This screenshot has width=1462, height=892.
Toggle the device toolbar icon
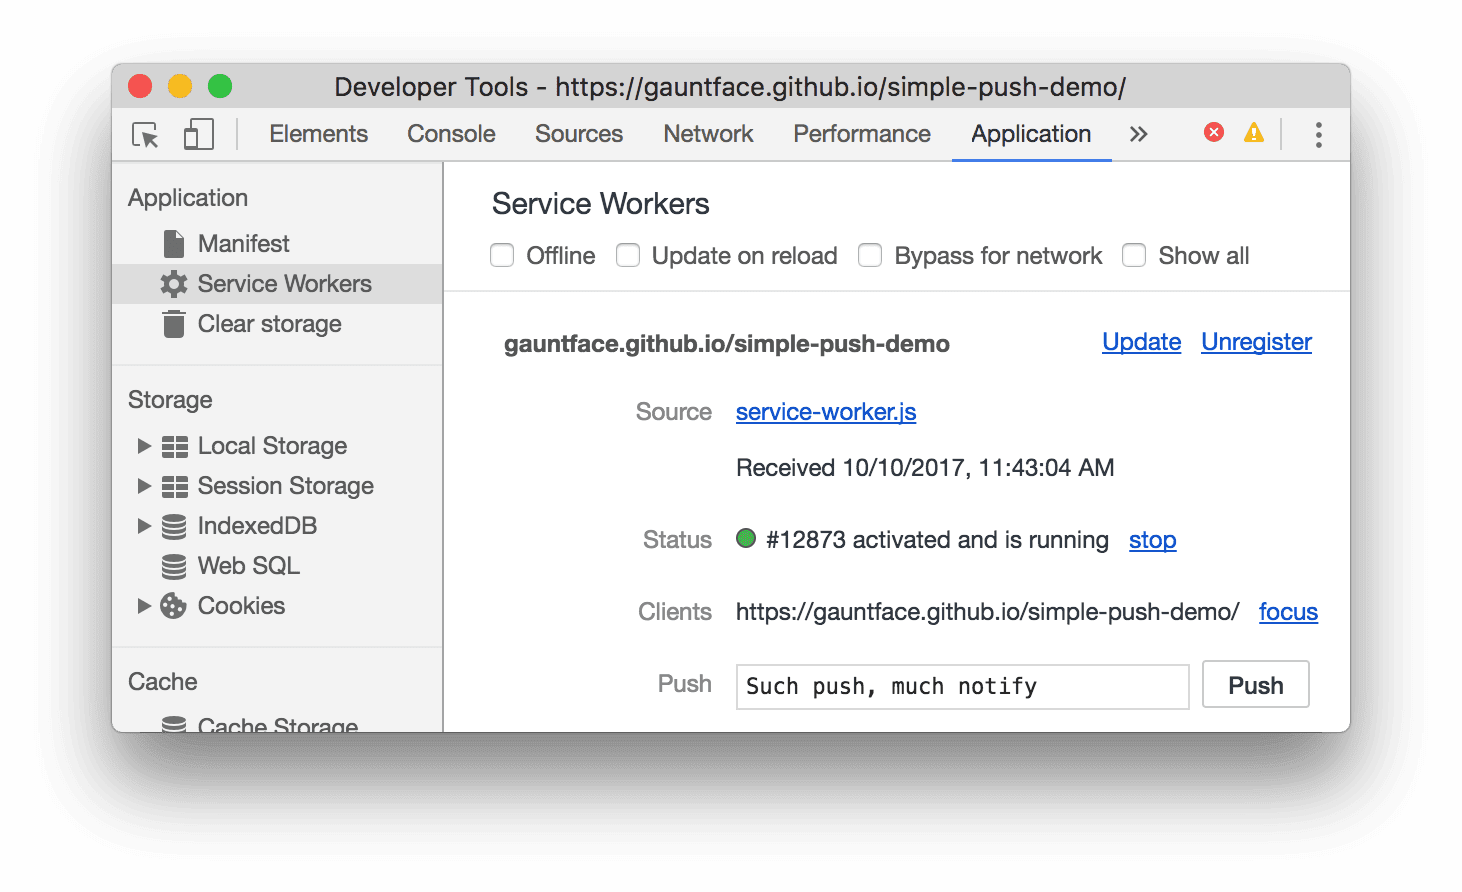[198, 134]
